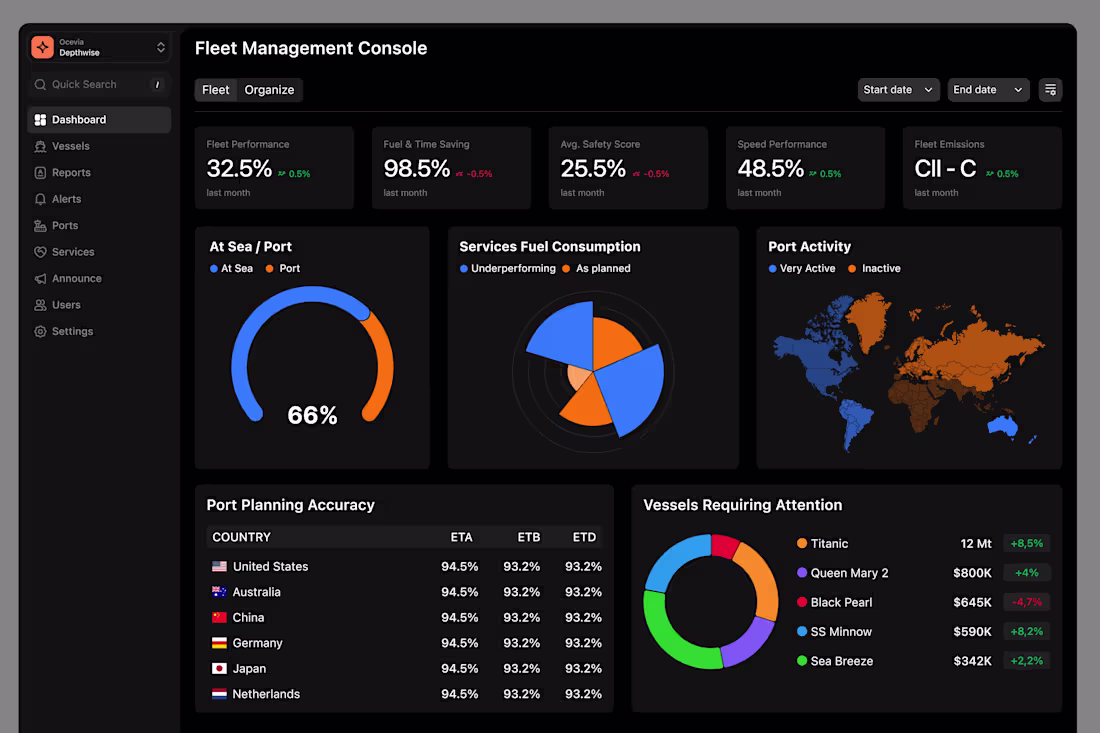1100x733 pixels.
Task: Click the ETB column header
Action: click(529, 537)
